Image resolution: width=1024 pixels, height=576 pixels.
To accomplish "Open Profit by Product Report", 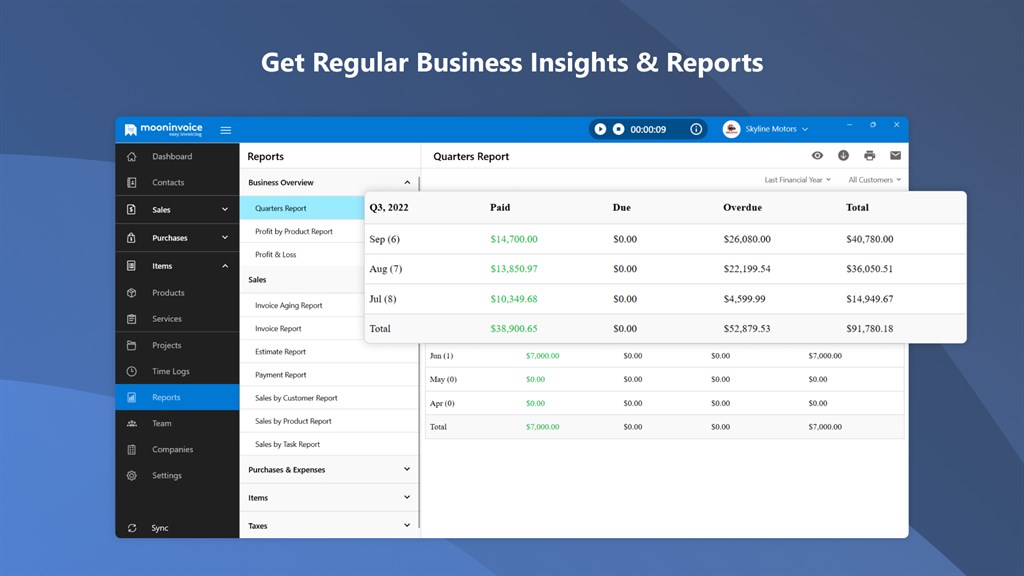I will (x=302, y=231).
